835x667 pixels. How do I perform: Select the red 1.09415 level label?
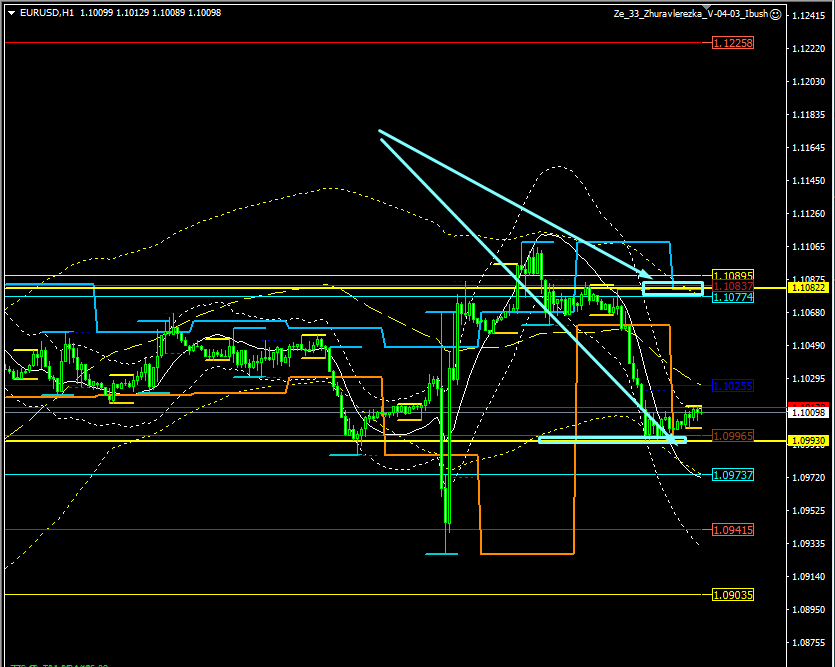tap(733, 530)
